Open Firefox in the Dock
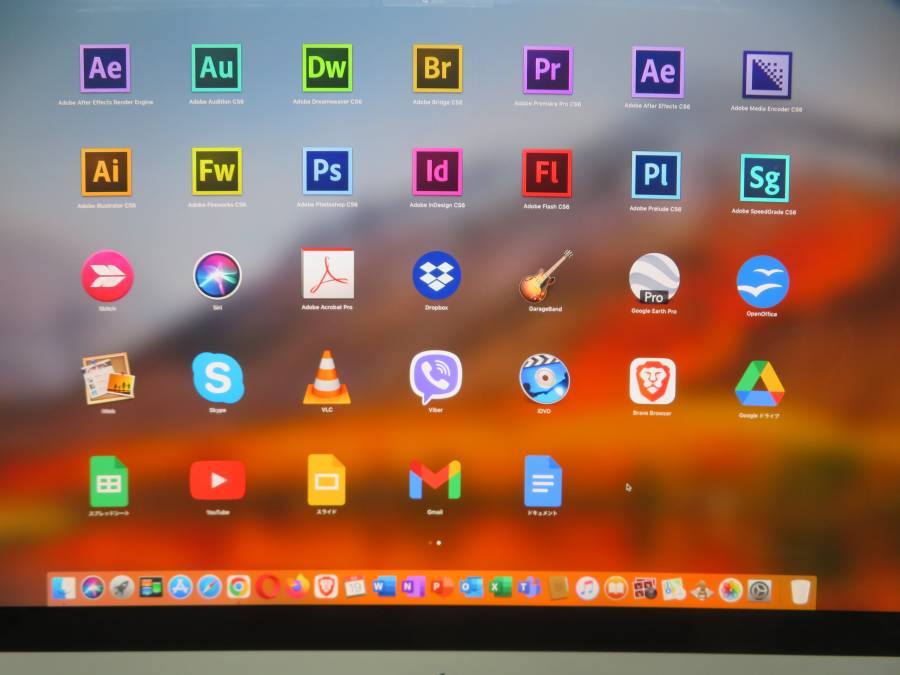 click(297, 587)
